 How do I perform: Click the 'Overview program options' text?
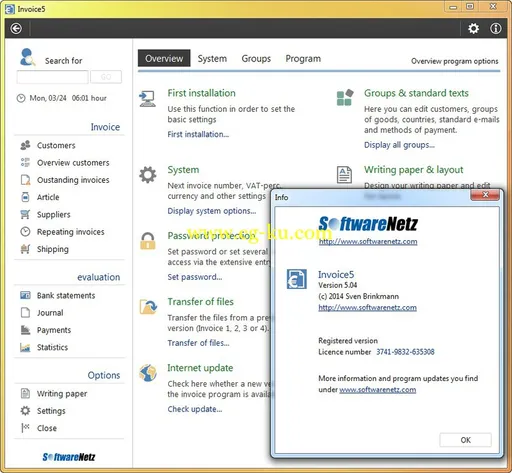[455, 61]
